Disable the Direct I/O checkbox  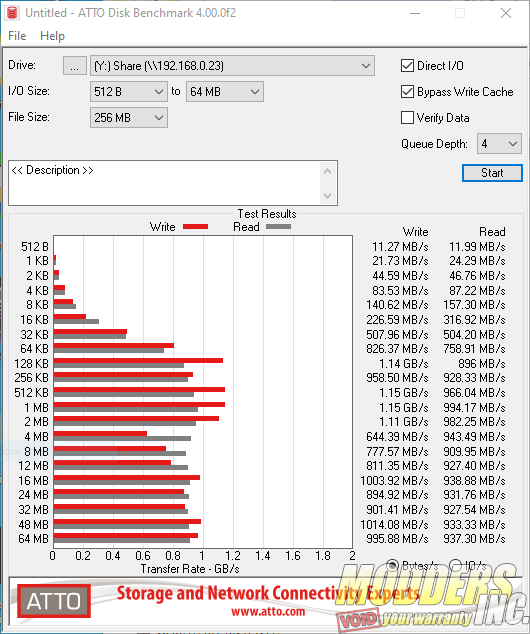pos(407,66)
